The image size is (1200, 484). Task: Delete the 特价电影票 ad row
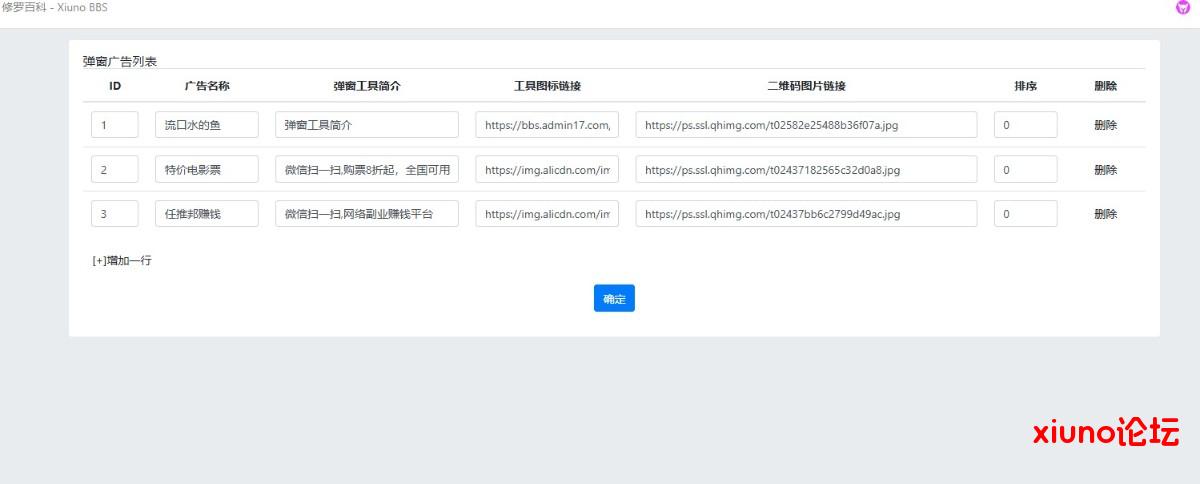click(x=1105, y=170)
